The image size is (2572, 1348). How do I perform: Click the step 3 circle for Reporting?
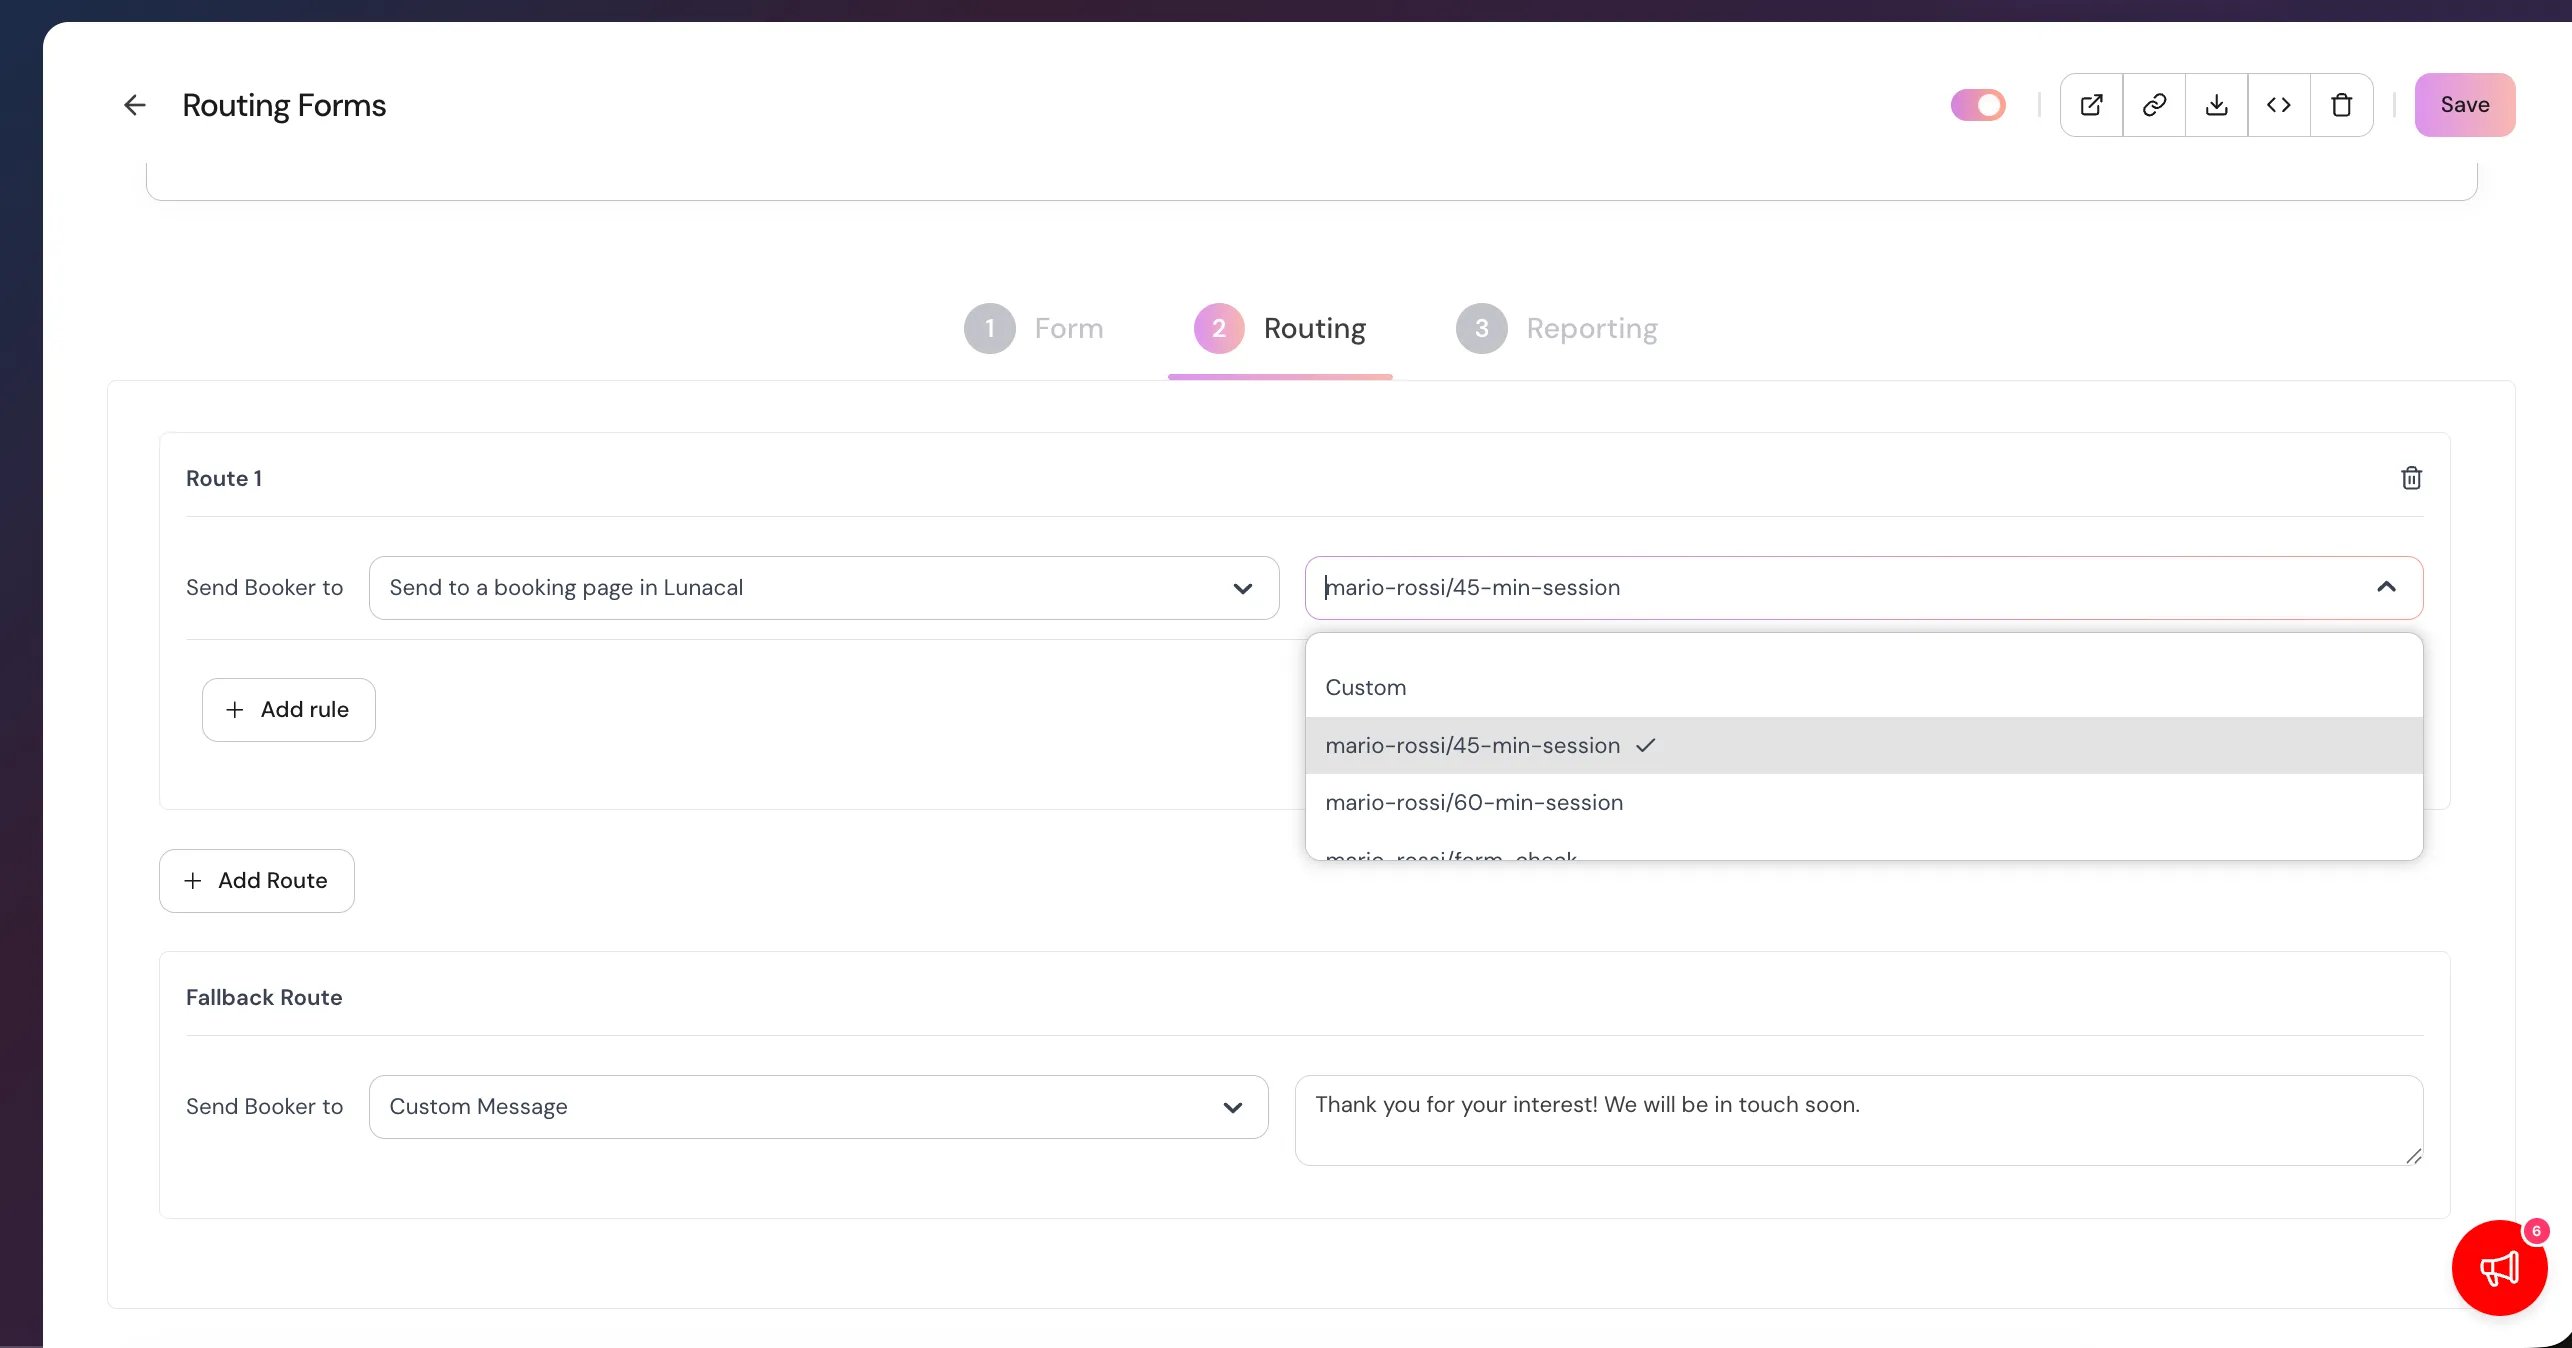pyautogui.click(x=1481, y=328)
